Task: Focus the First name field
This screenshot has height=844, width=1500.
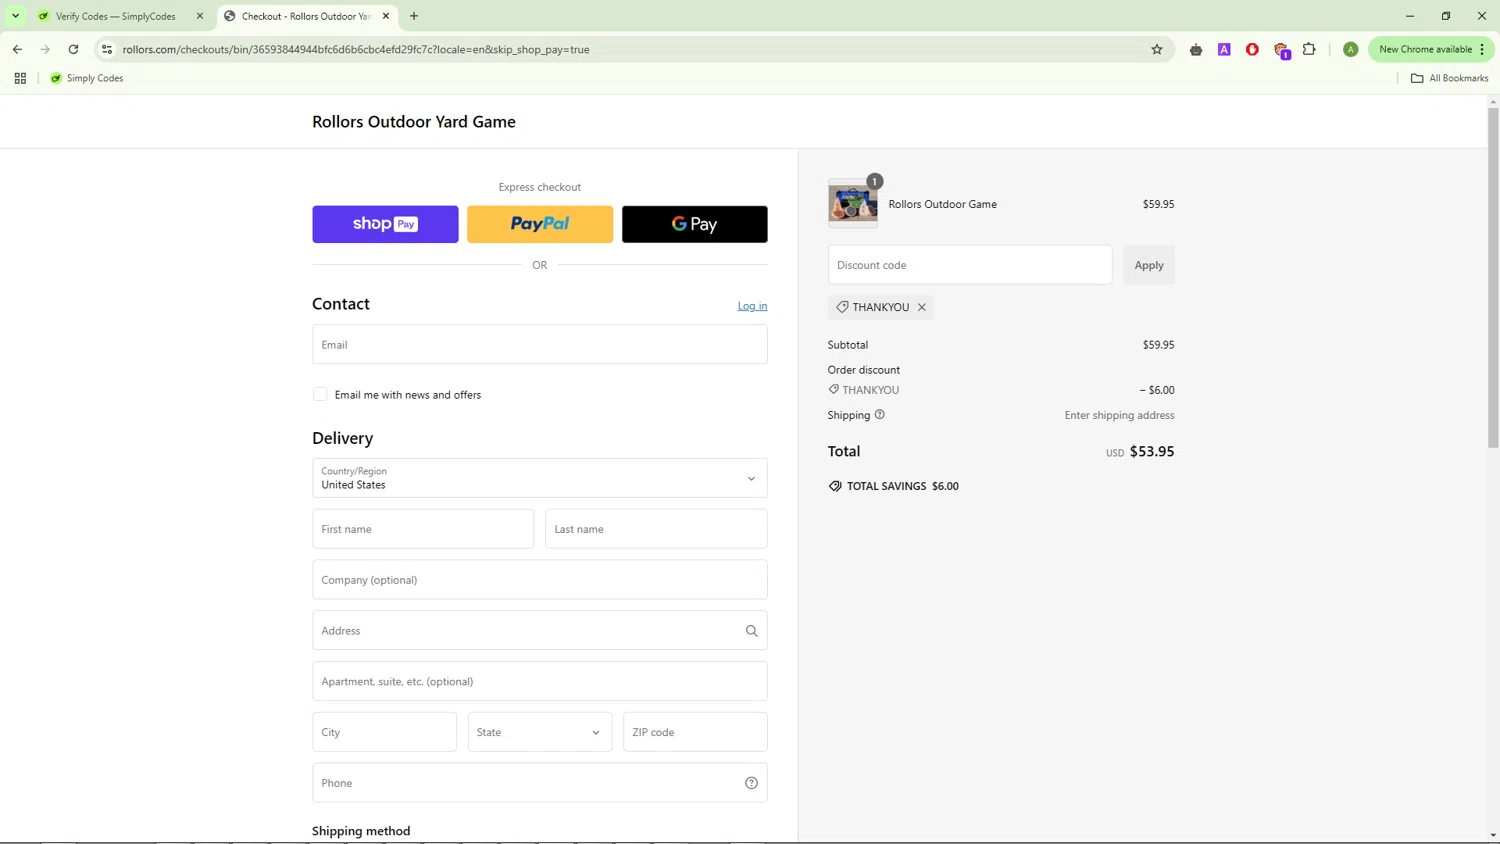Action: (423, 529)
